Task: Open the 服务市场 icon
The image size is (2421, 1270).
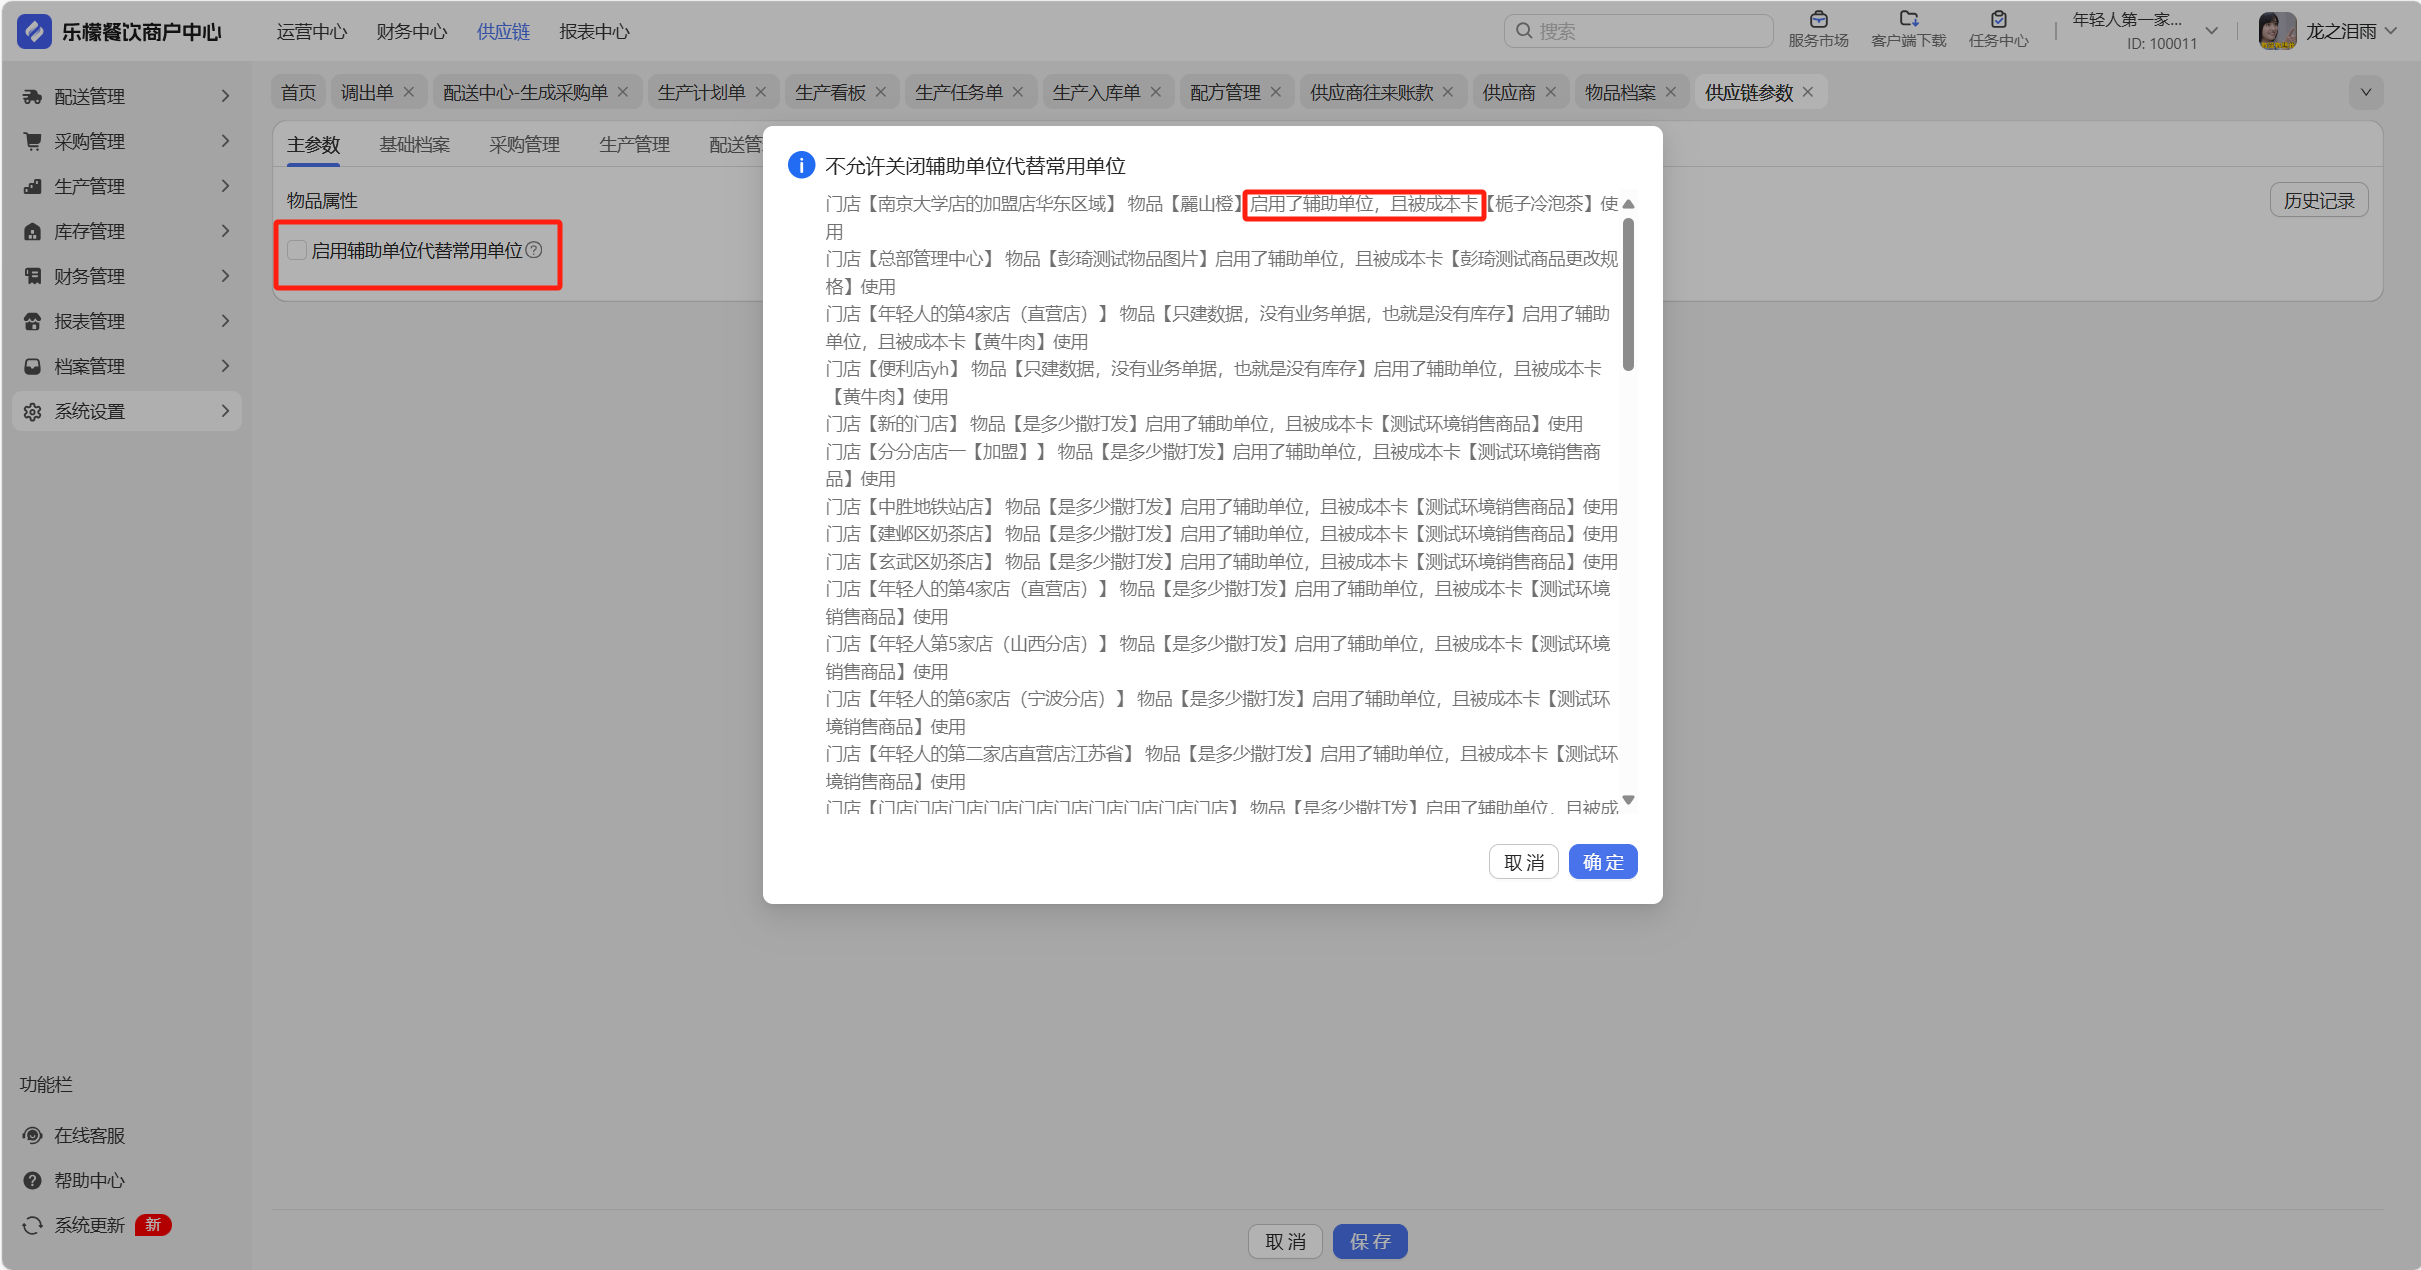Action: (x=1818, y=19)
